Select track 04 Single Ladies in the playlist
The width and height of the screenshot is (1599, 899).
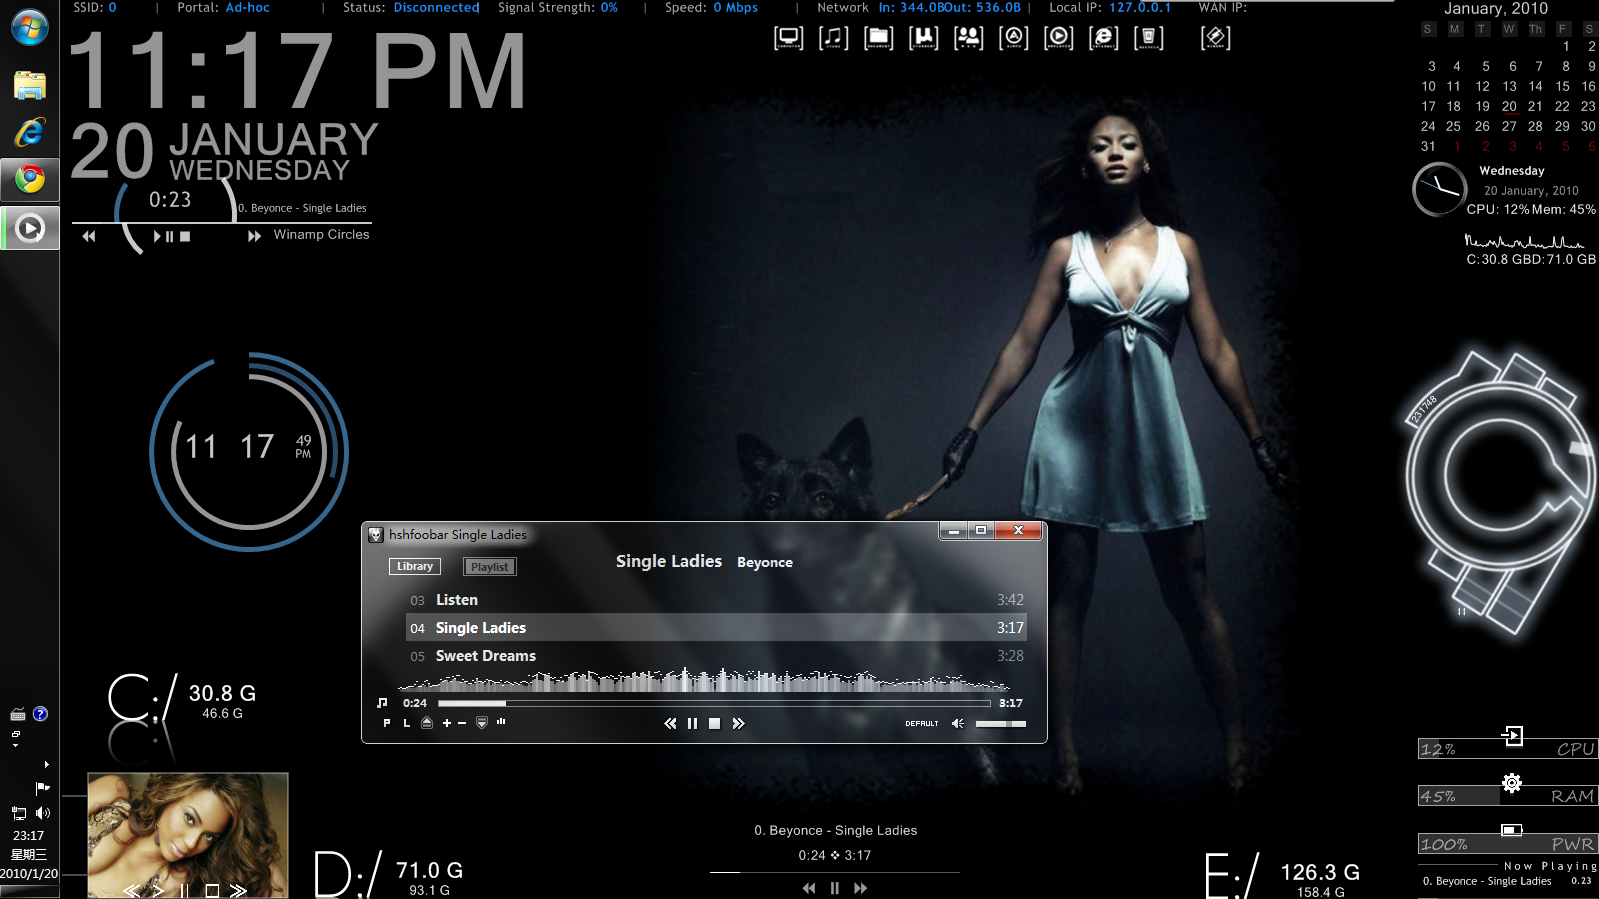click(x=716, y=628)
